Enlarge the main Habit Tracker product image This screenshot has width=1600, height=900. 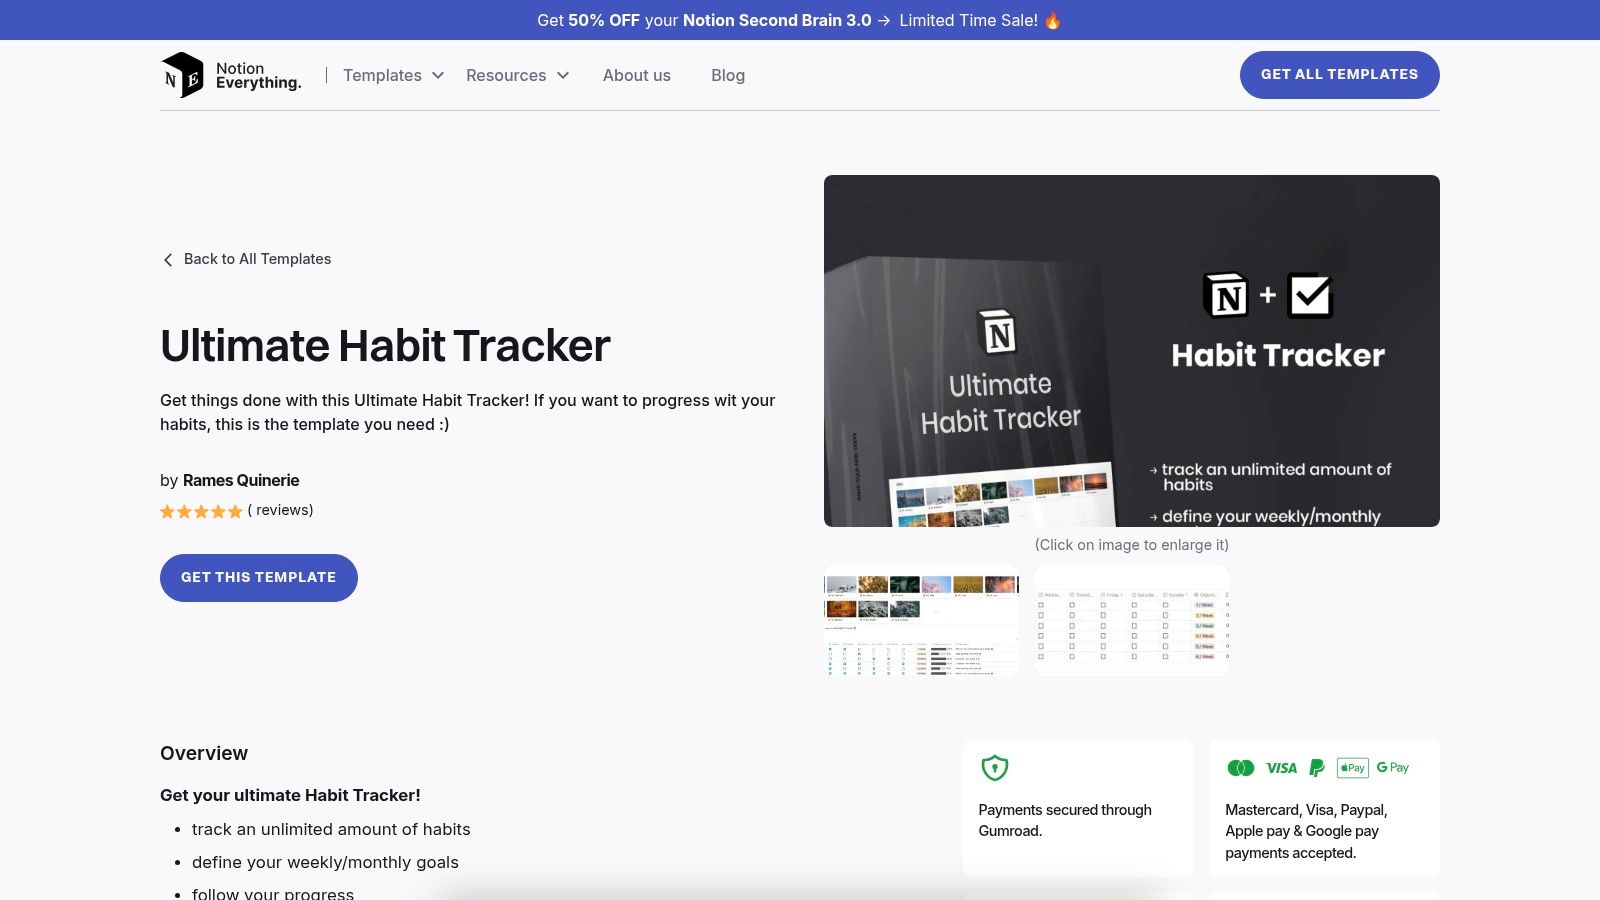[1132, 351]
